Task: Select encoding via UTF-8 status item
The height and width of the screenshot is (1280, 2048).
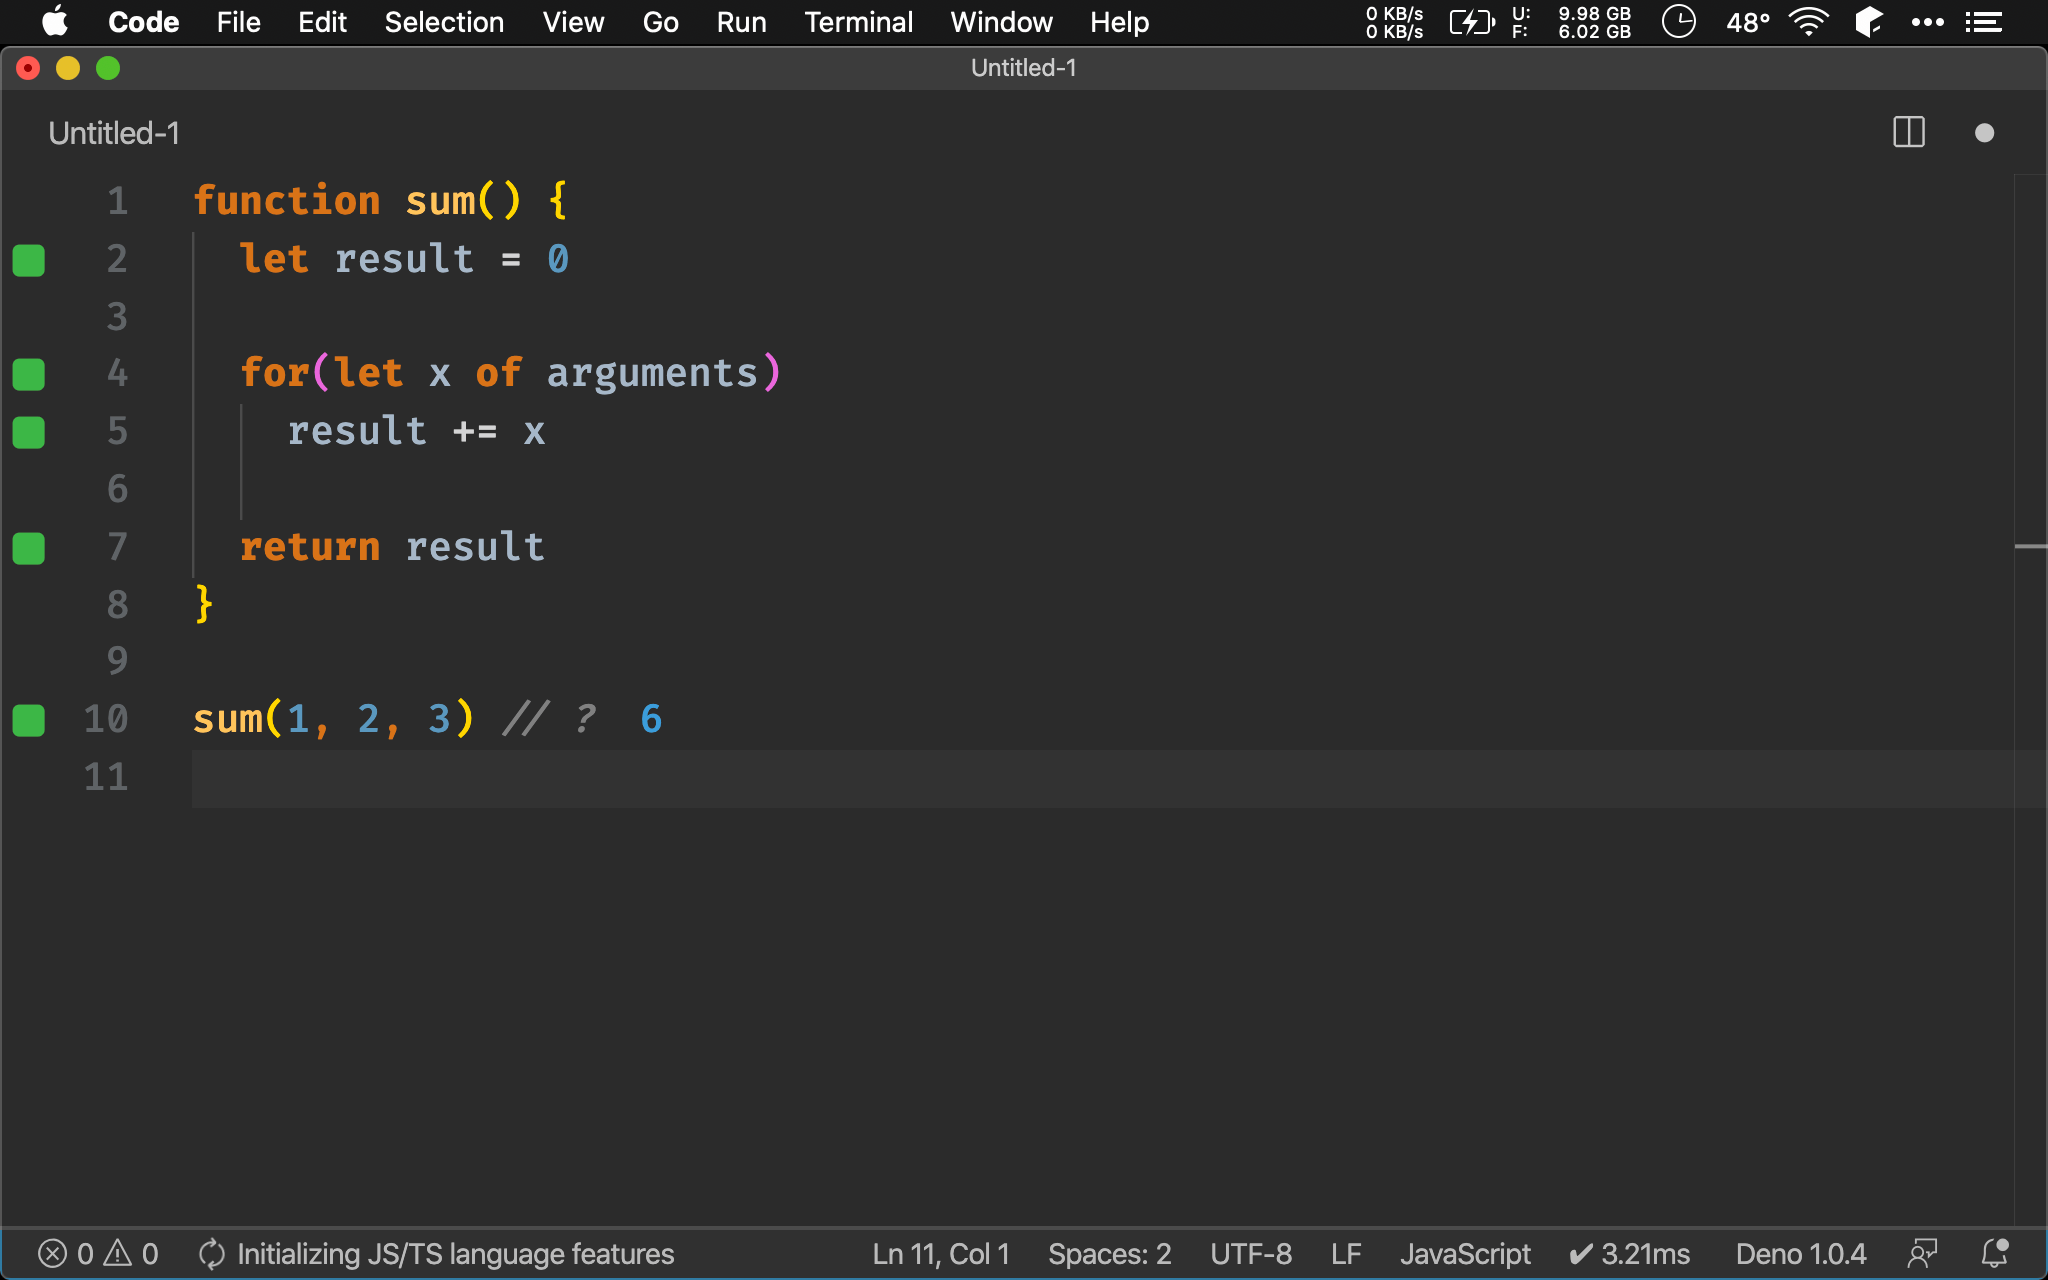Action: tap(1250, 1253)
